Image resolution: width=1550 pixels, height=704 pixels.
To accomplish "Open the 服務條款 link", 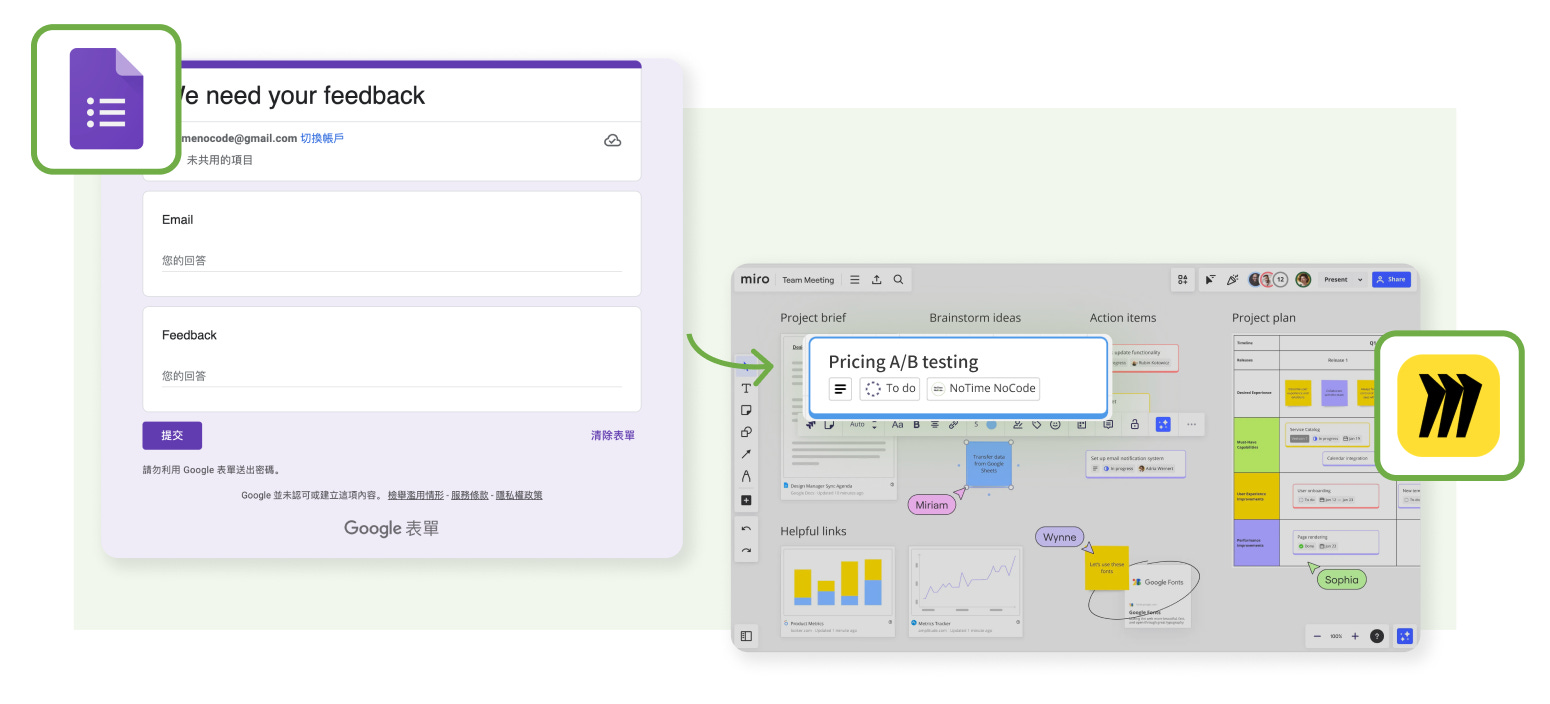I will [470, 495].
